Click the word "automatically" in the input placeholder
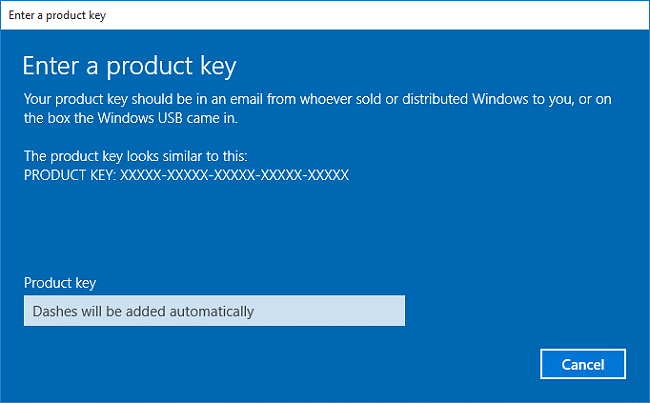 pyautogui.click(x=215, y=311)
